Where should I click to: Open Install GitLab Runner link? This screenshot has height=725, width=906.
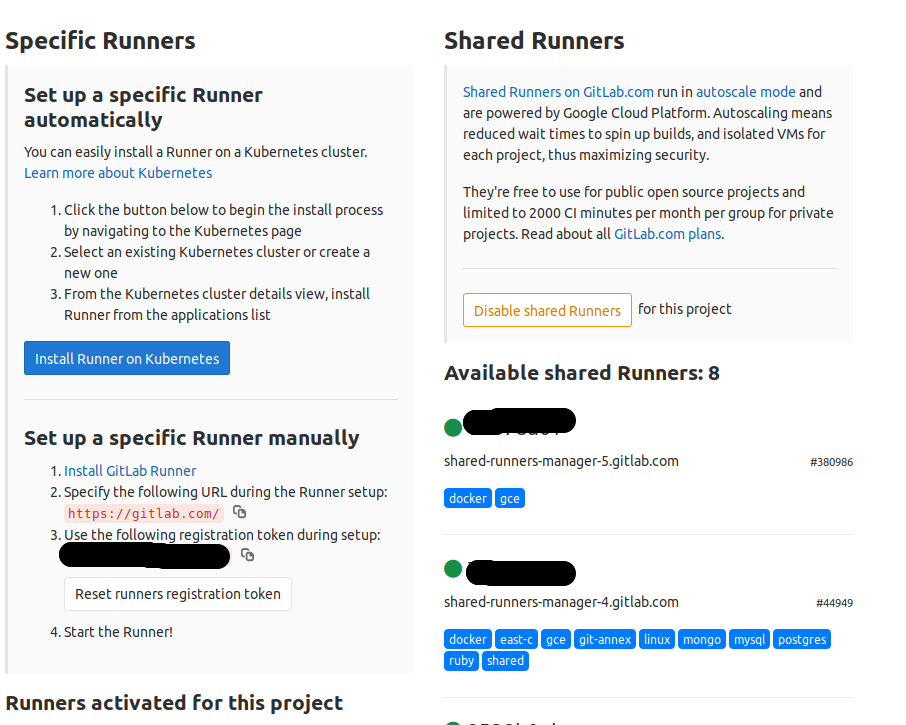pos(130,471)
